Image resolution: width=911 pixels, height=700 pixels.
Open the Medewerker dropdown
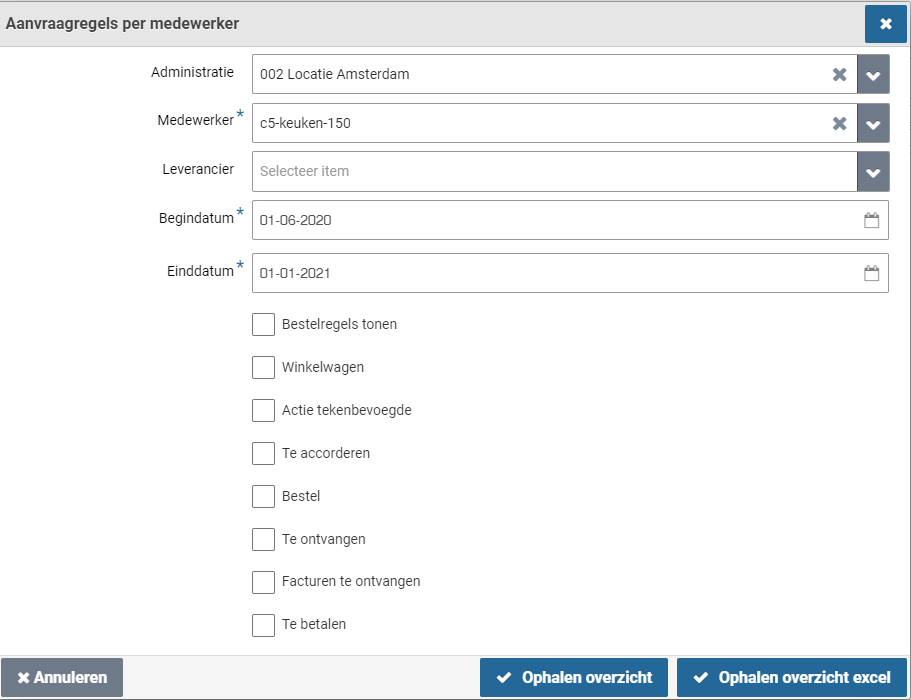point(872,123)
